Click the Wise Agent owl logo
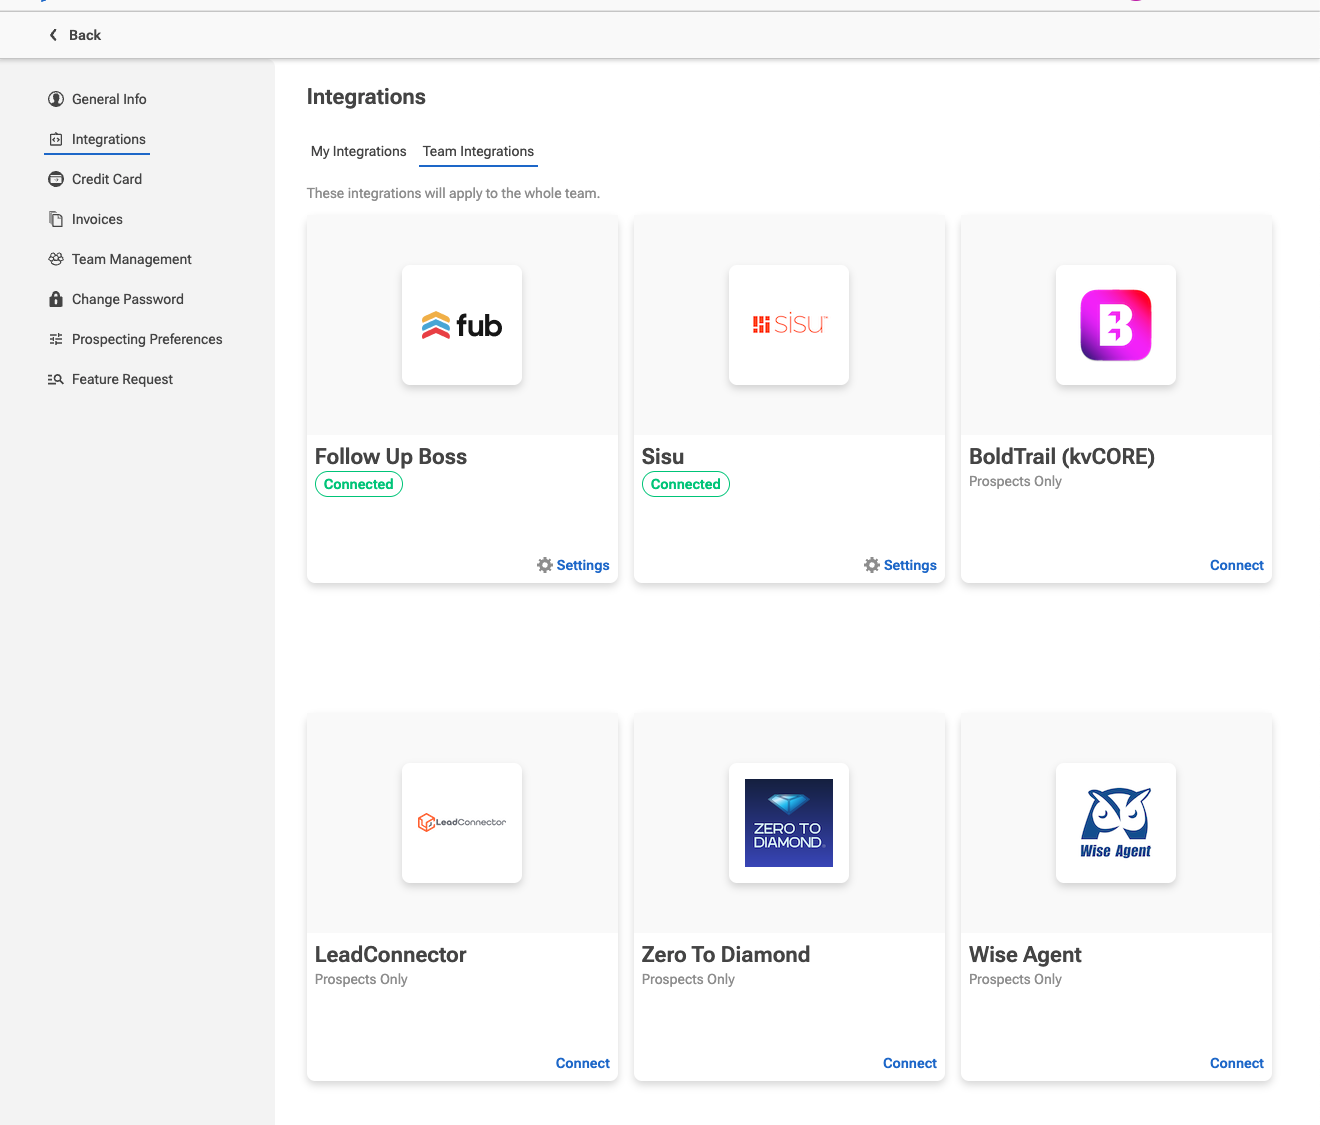The width and height of the screenshot is (1320, 1125). tap(1116, 823)
